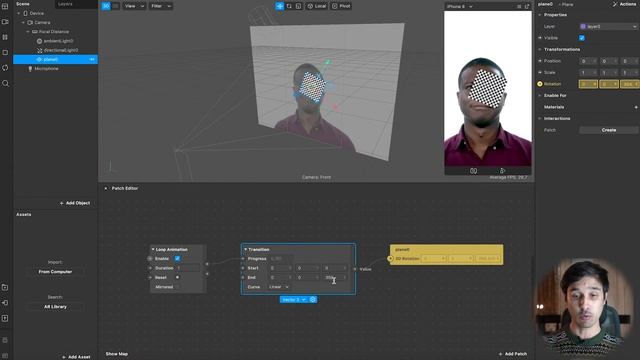Open the iPhone 8 device dropdown

pos(459,7)
